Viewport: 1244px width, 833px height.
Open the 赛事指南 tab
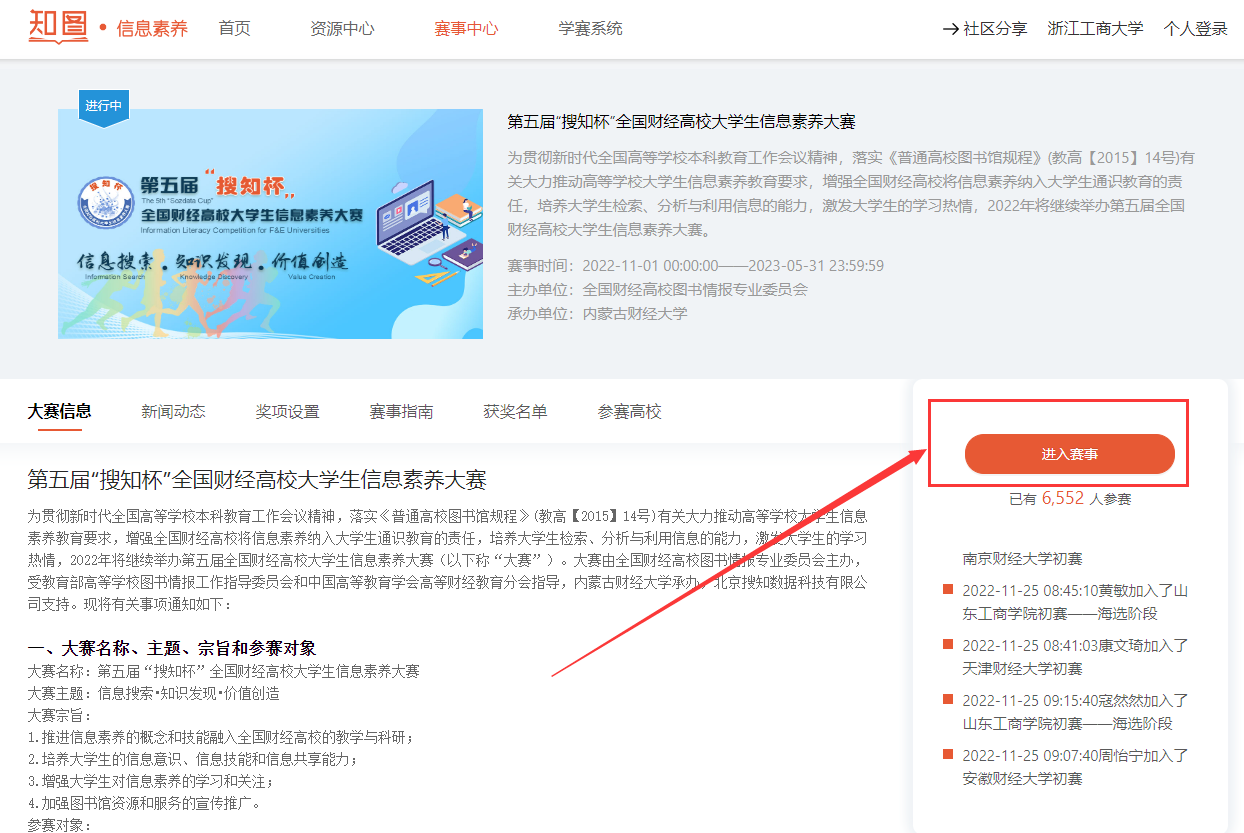click(401, 411)
